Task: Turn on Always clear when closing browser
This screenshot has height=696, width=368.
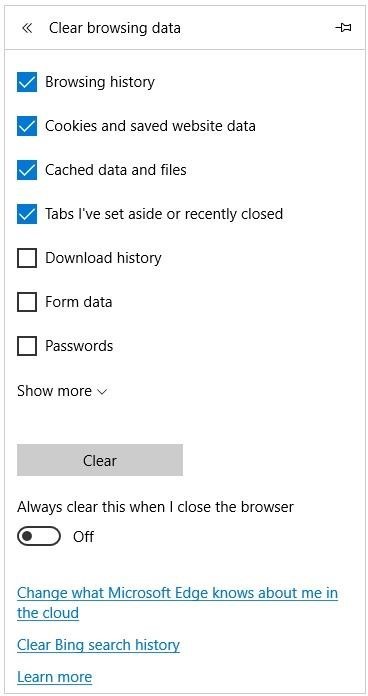Action: point(39,536)
